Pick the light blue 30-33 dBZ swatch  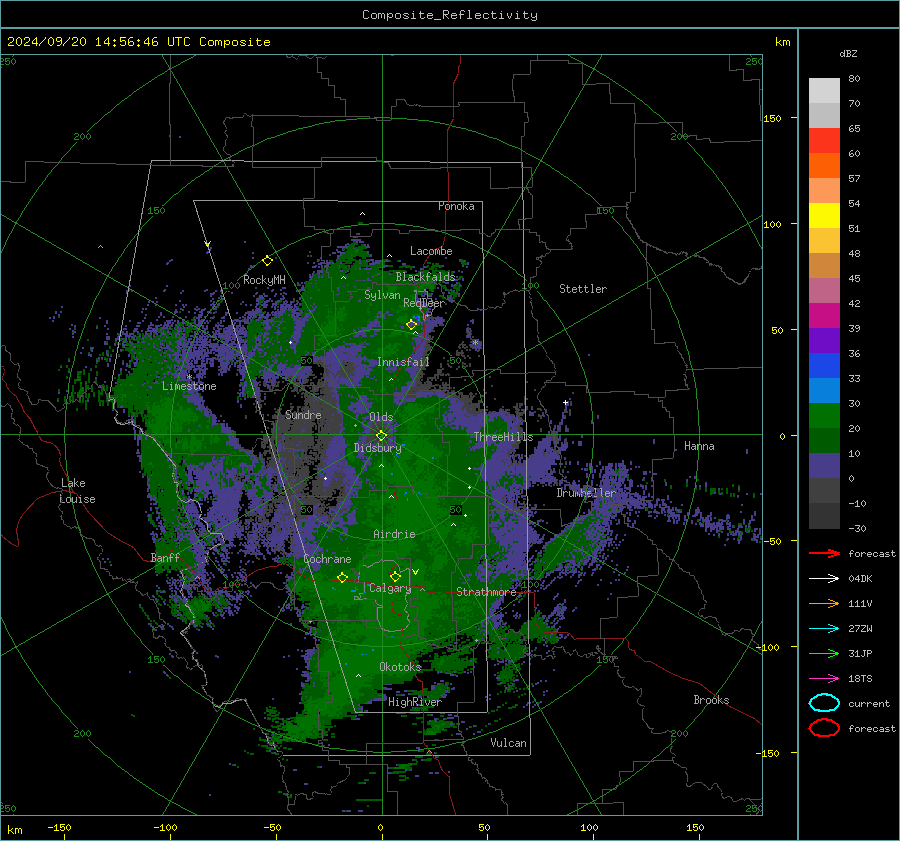[x=824, y=391]
